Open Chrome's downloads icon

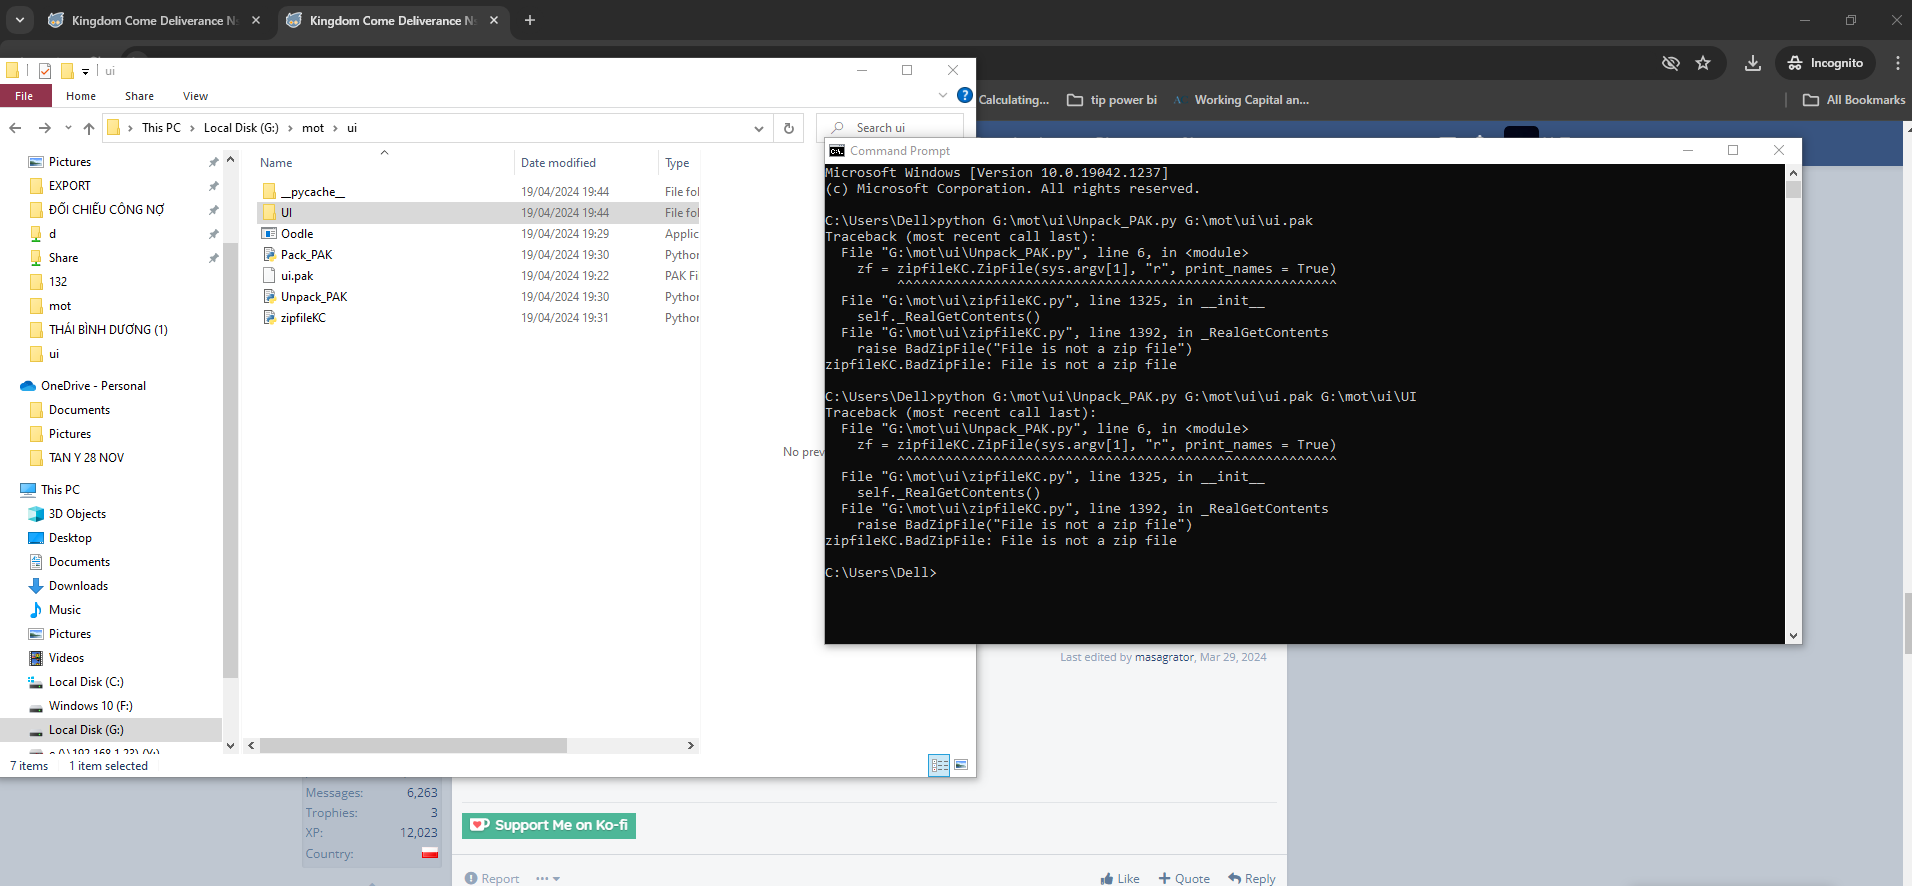coord(1753,63)
